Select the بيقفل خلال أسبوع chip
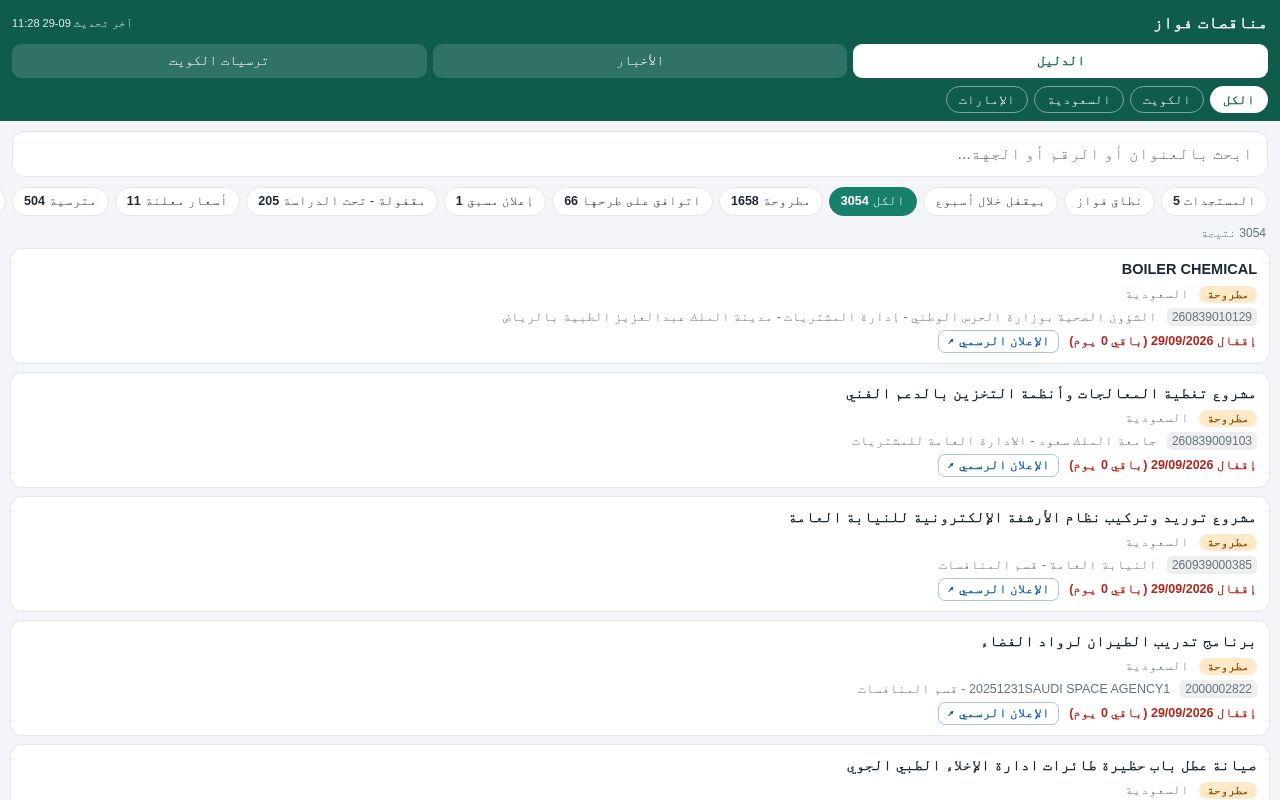 [x=990, y=201]
